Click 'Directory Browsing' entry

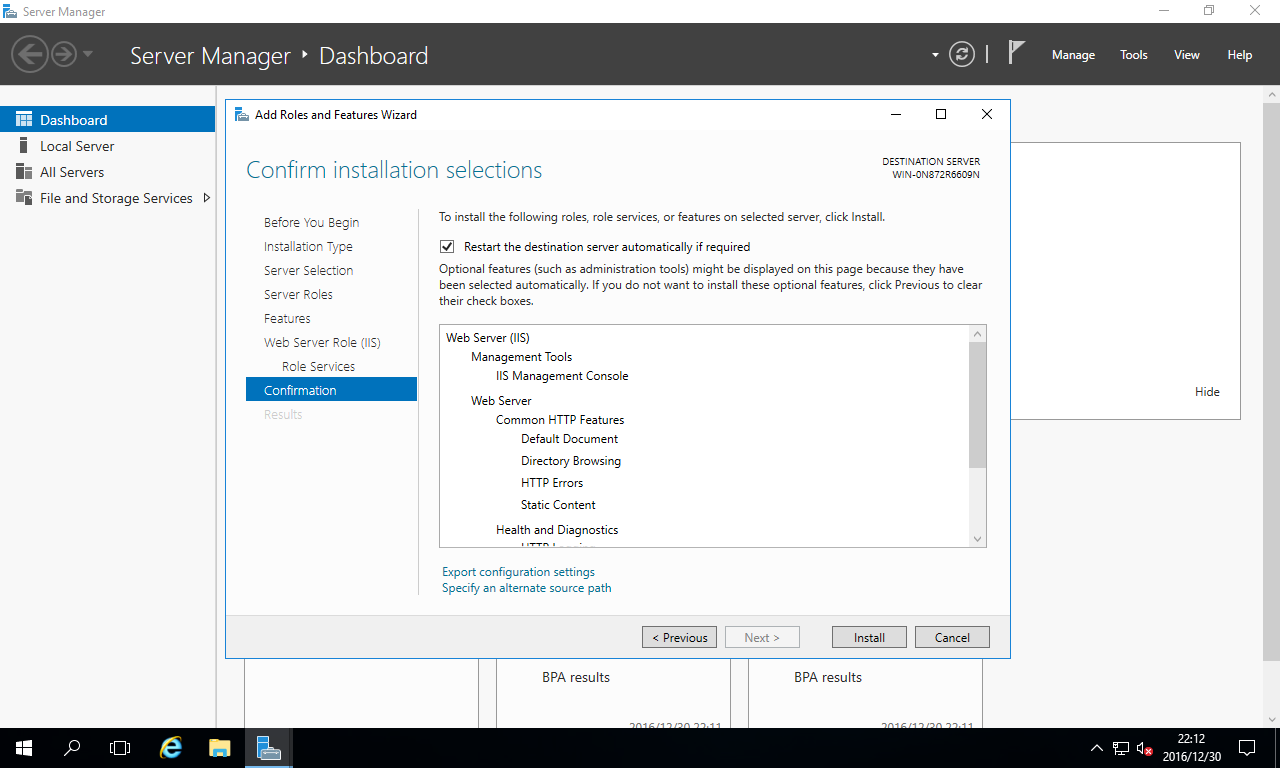click(x=571, y=461)
